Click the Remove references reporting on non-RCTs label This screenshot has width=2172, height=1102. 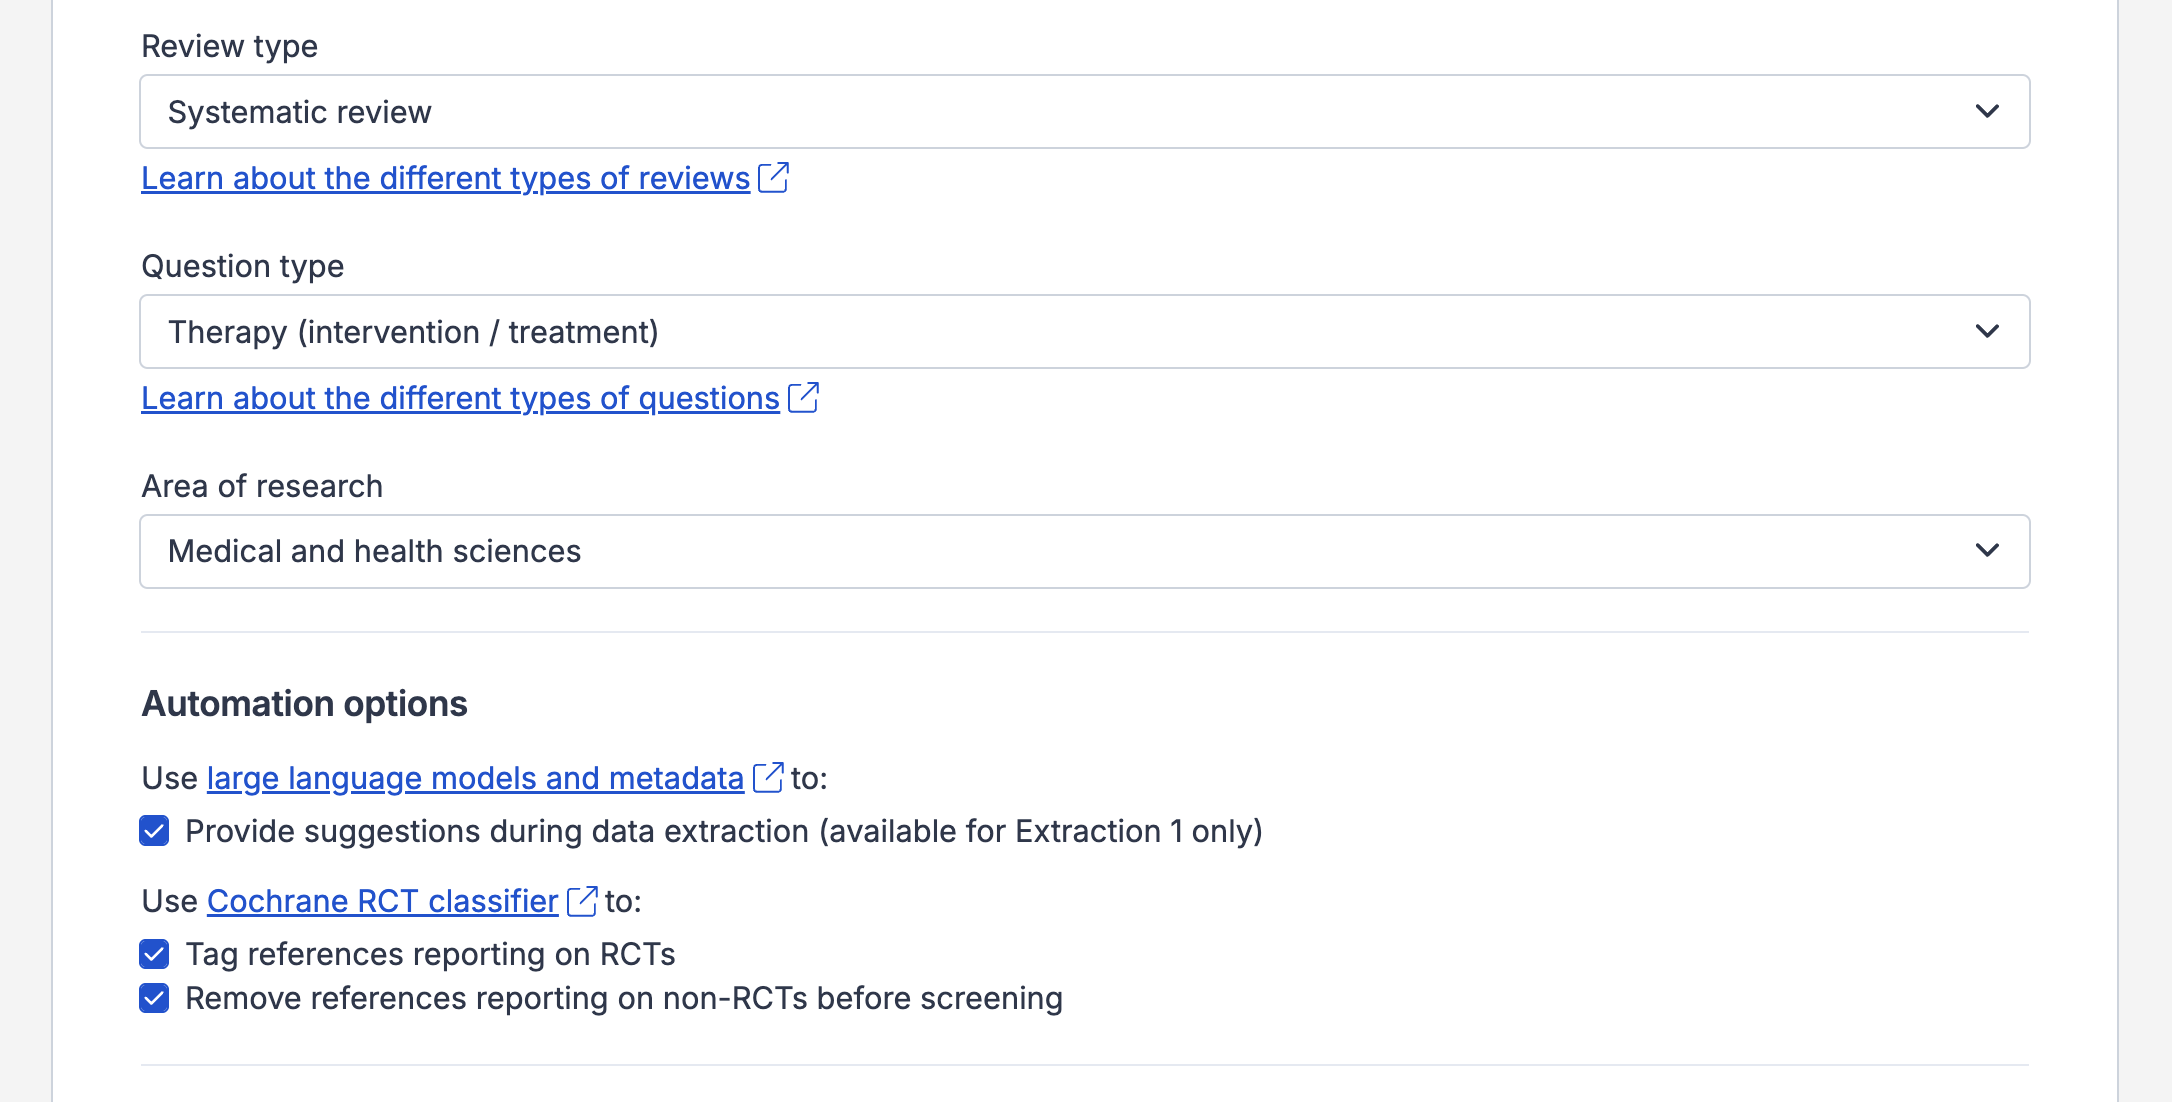[x=623, y=998]
